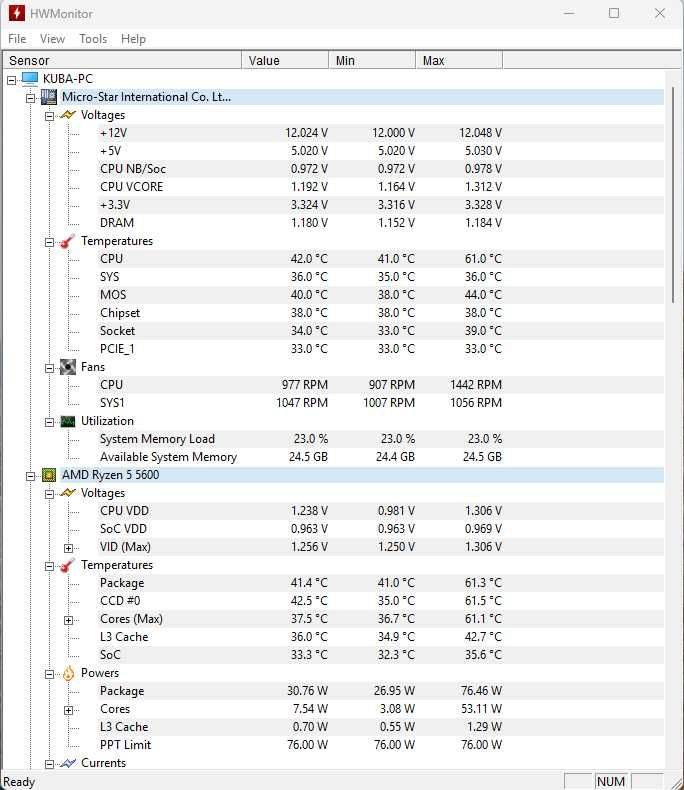
Task: Expand the VID (Max) entry
Action: (69, 548)
